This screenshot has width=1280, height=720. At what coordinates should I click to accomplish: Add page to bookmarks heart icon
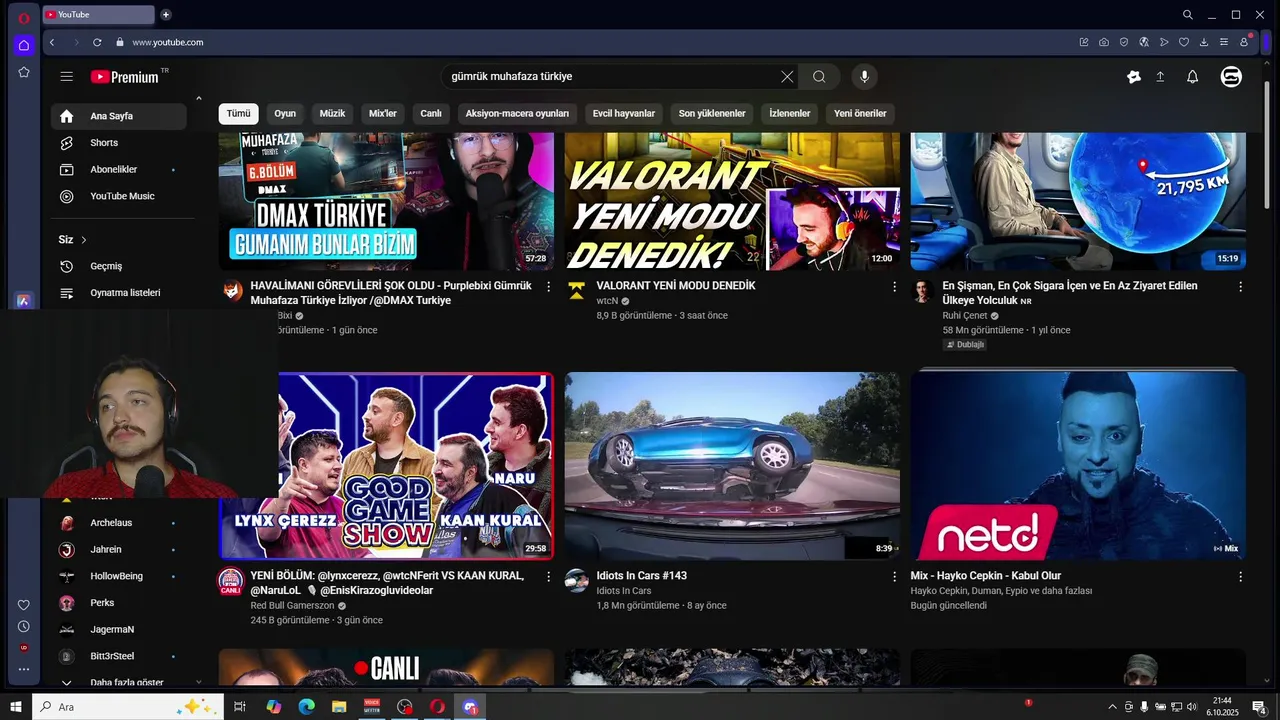point(1184,42)
